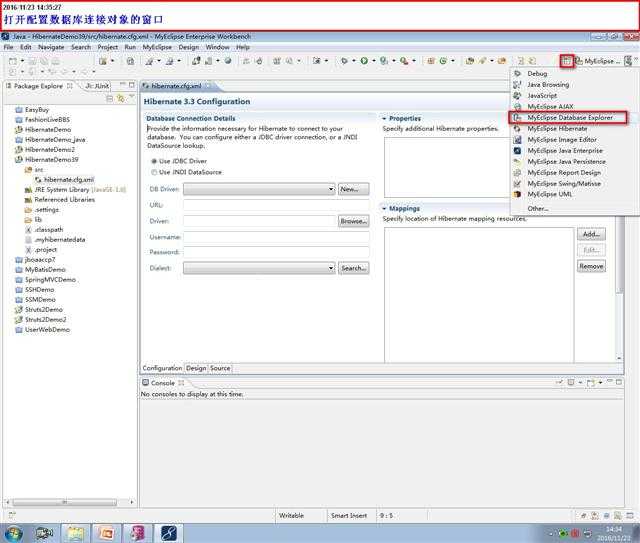Click into the Username field

276,237
